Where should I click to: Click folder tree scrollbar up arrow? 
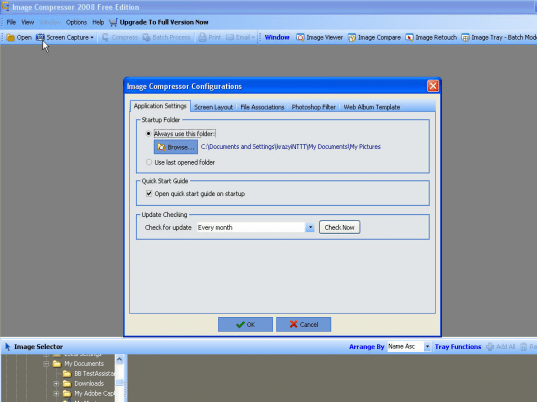(x=120, y=359)
